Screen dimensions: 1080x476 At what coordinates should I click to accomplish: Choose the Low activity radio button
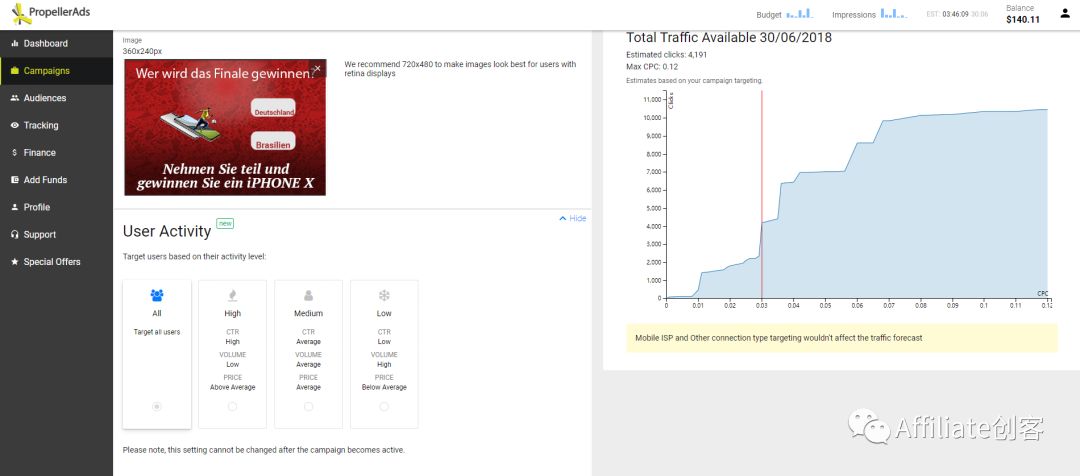coord(384,407)
